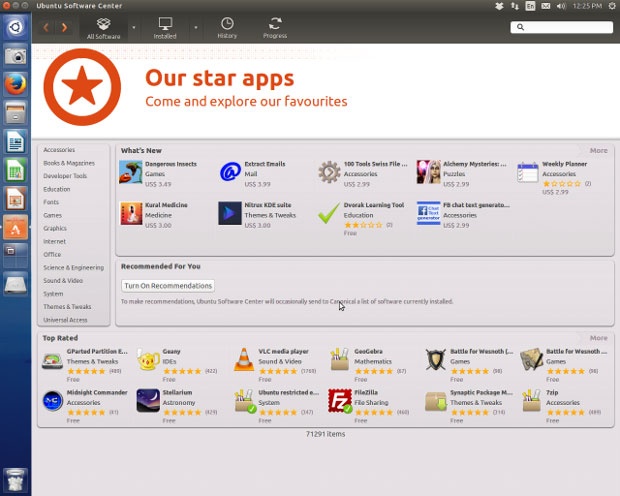The image size is (620, 496).
Task: Open VLC media player cone icon
Action: (244, 360)
